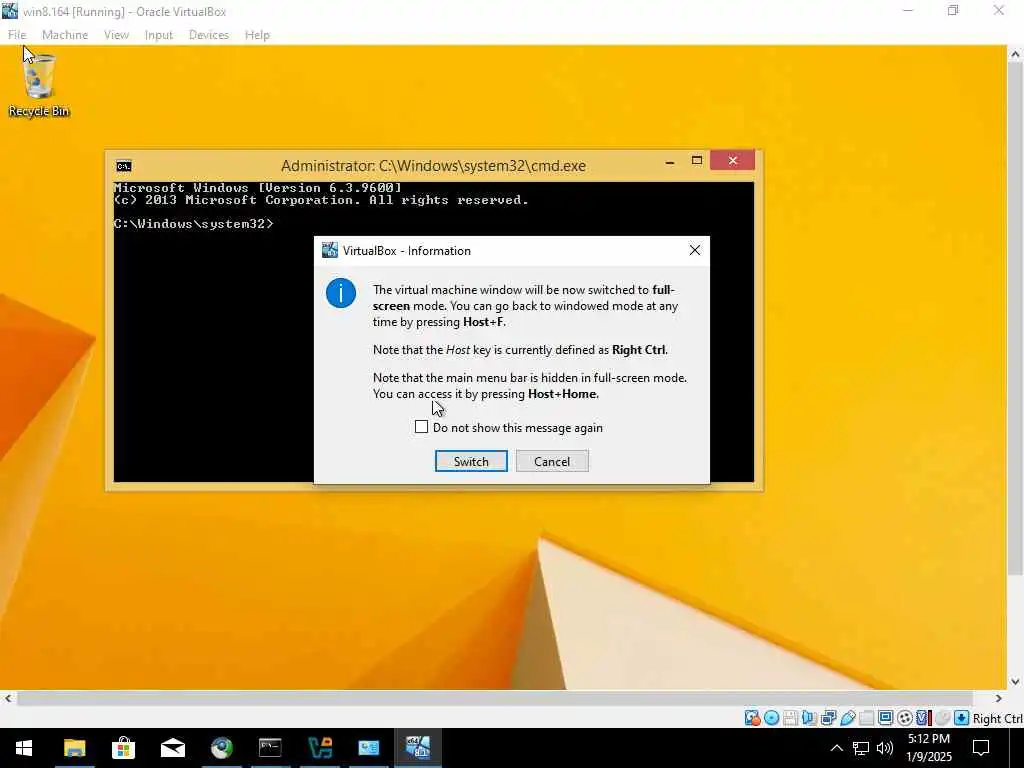This screenshot has height=768, width=1024.
Task: Open the Machine menu
Action: coord(65,35)
